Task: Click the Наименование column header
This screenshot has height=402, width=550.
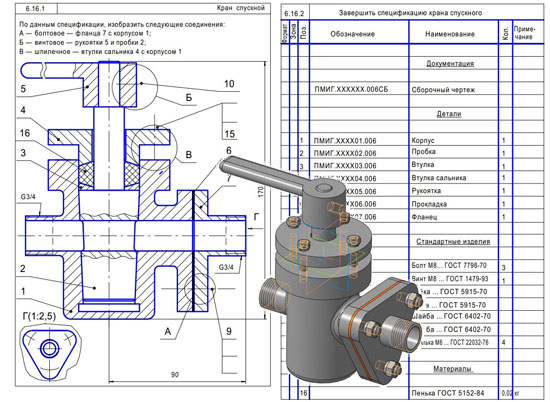Action: click(450, 34)
